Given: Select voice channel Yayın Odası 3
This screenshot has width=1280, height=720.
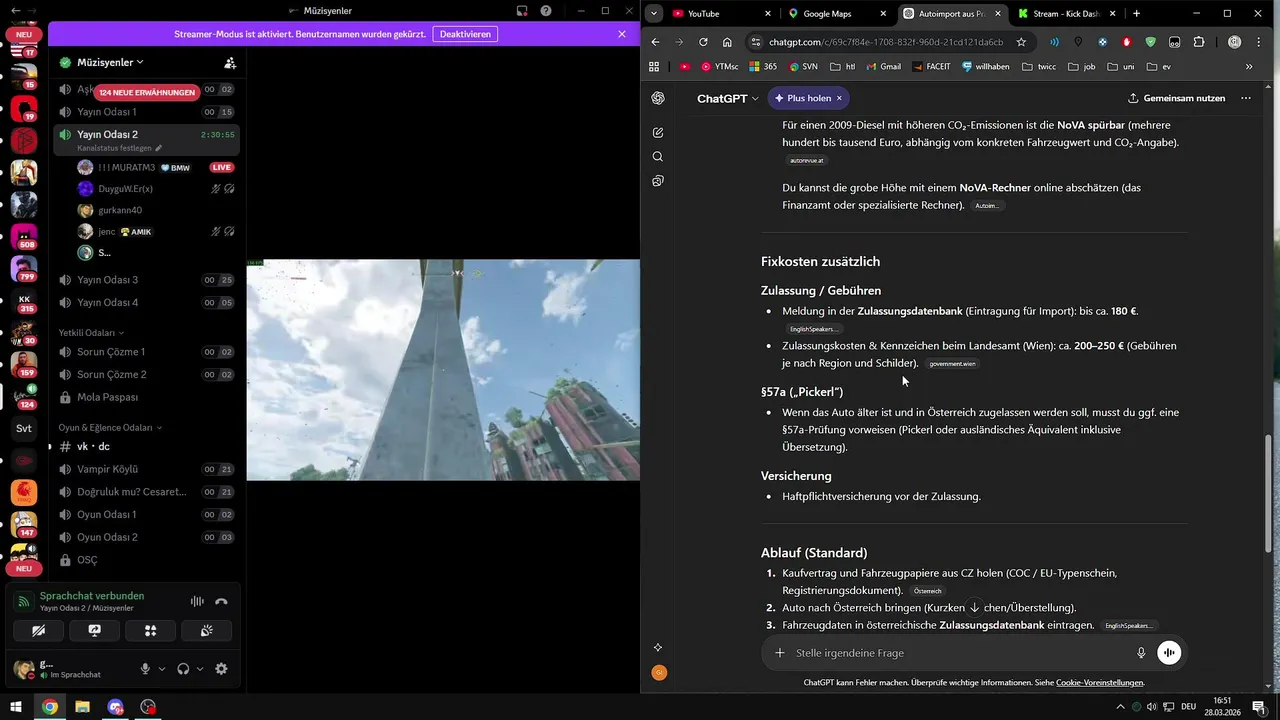Looking at the screenshot, I should coord(146,280).
